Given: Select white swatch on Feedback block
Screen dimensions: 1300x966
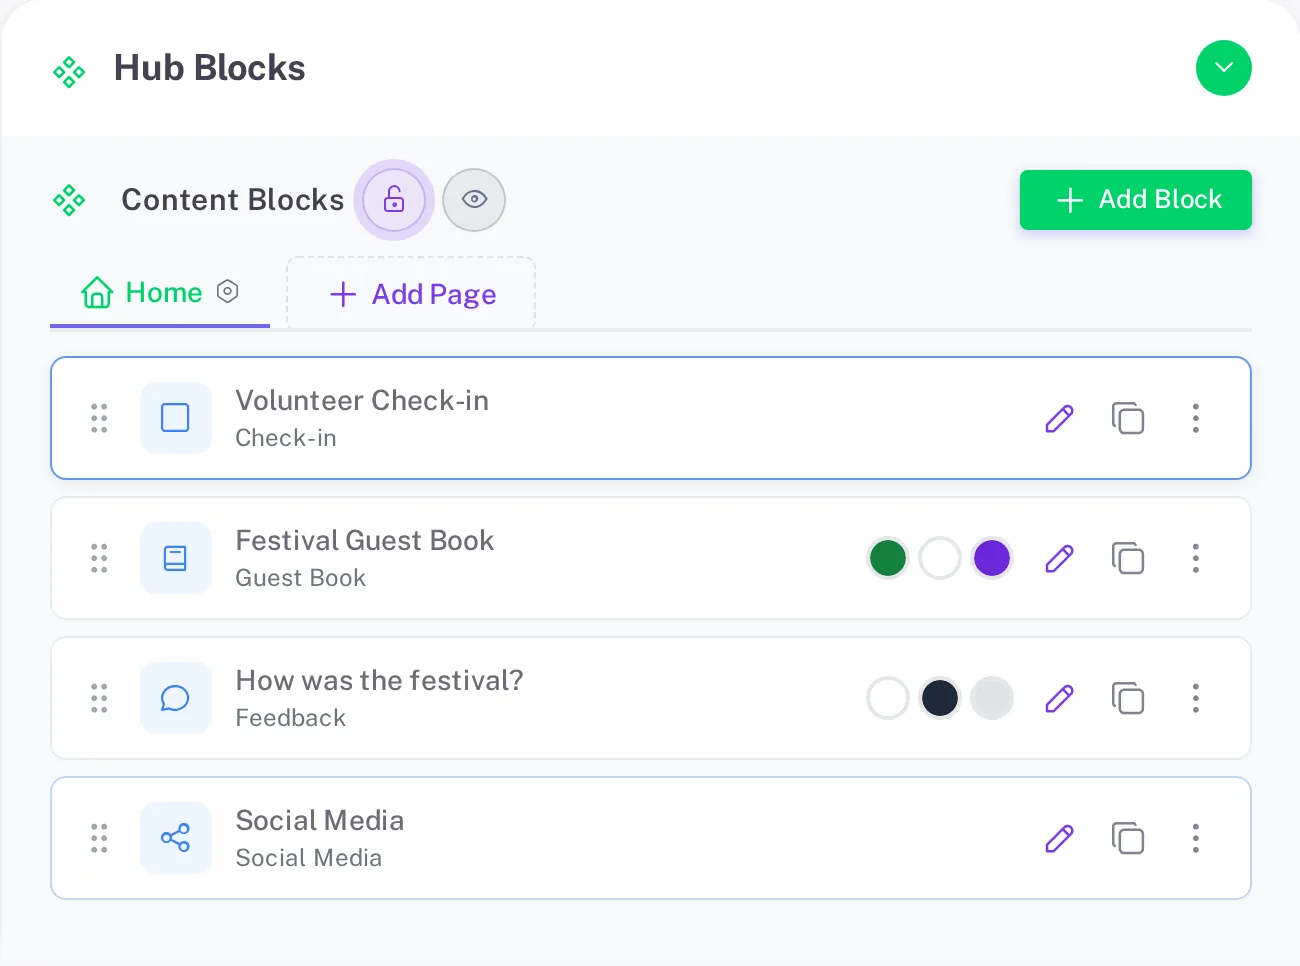Looking at the screenshot, I should [888, 698].
